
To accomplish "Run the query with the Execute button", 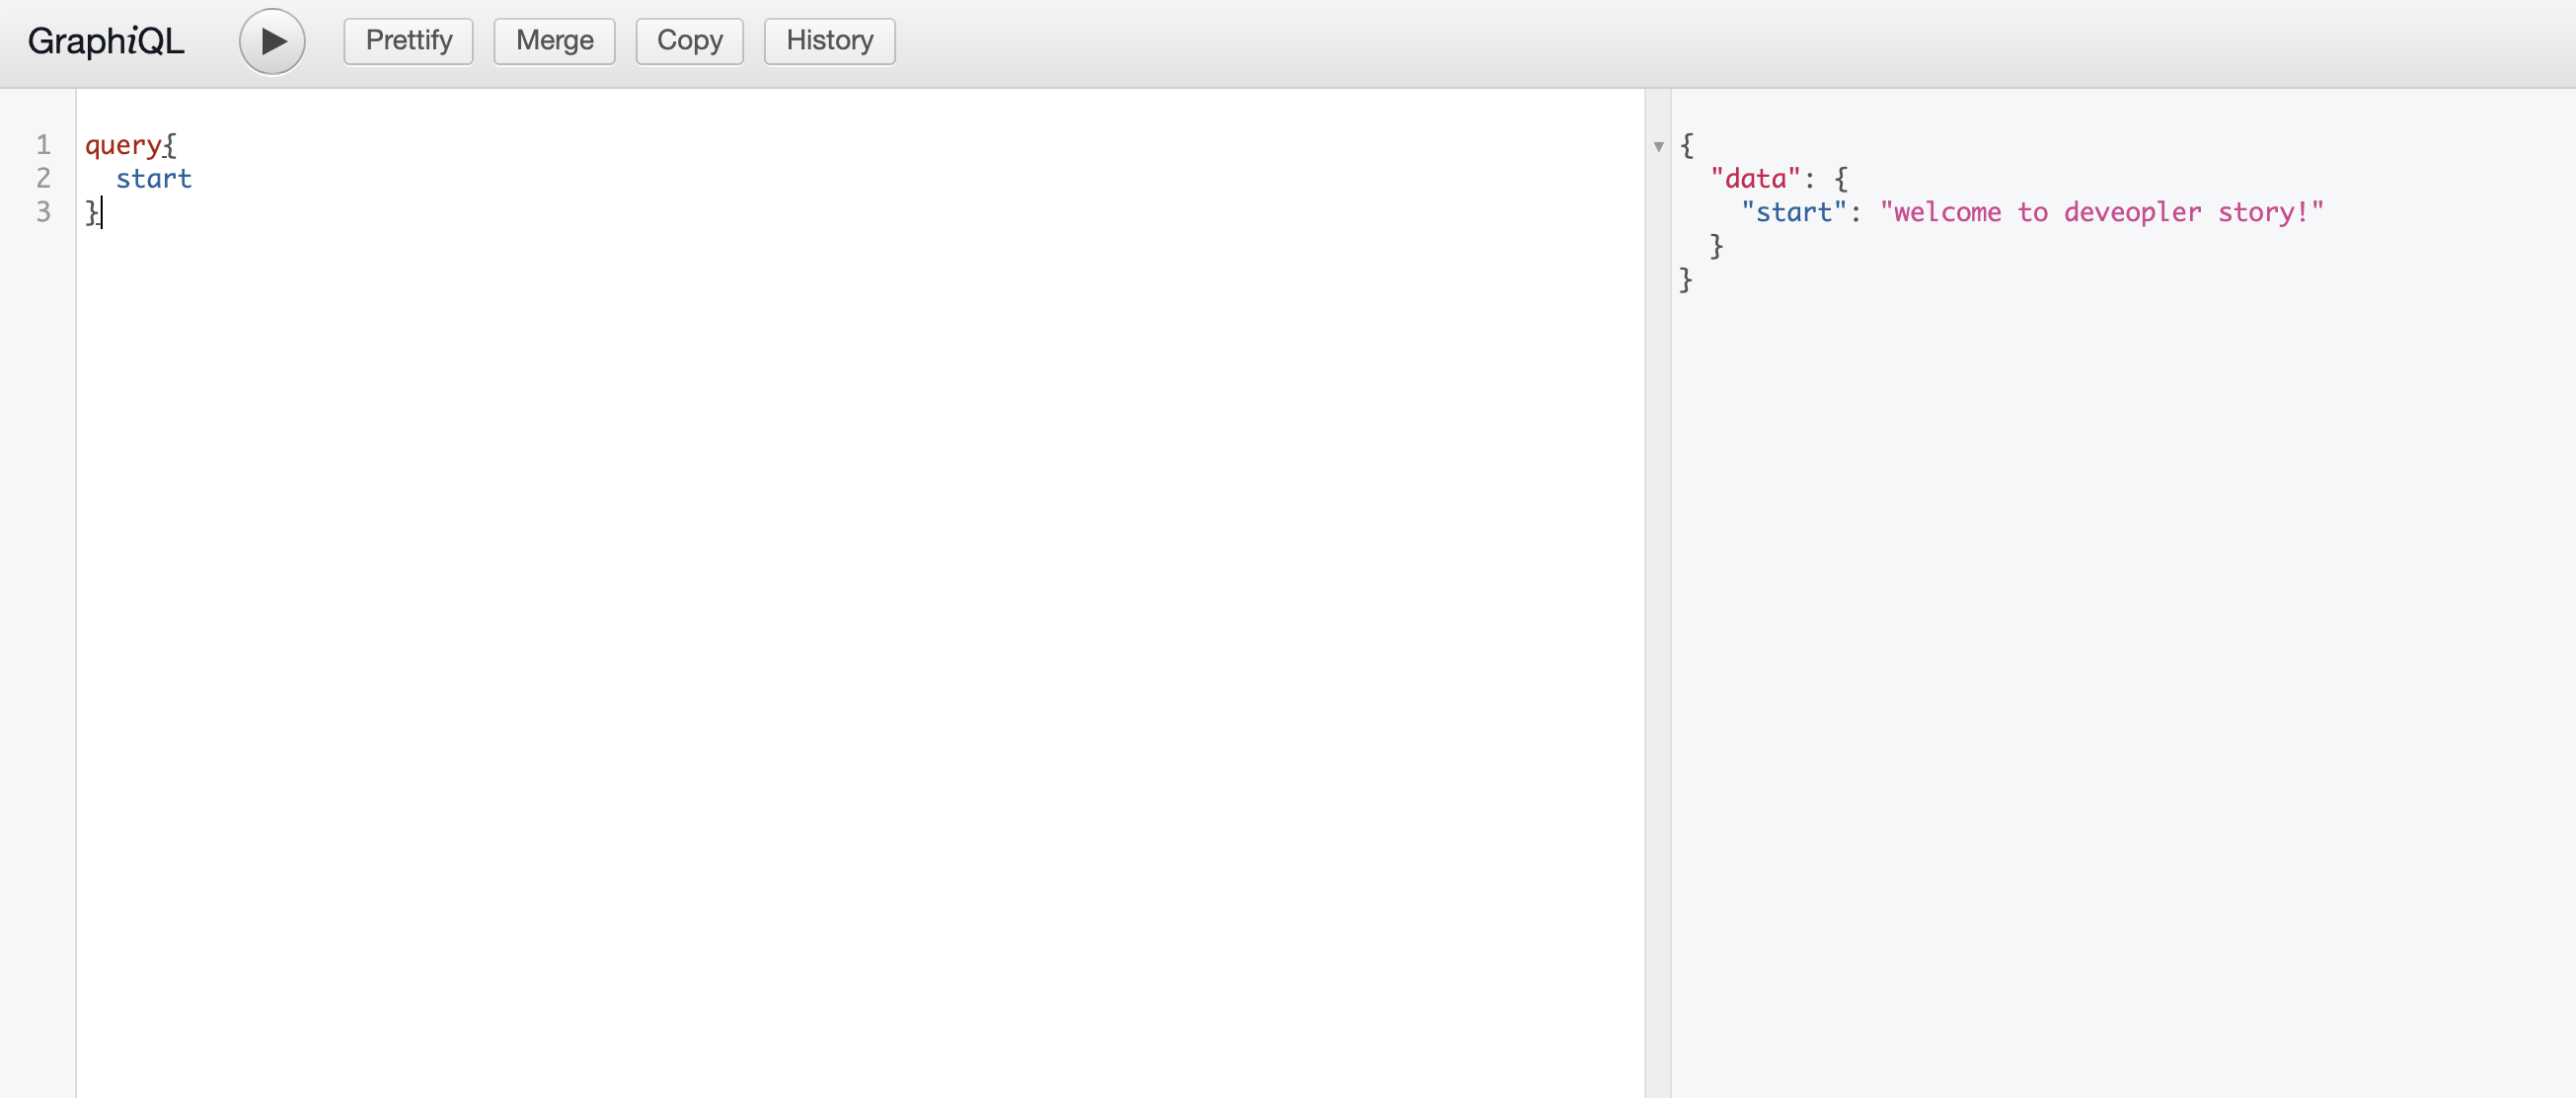I will tap(271, 41).
